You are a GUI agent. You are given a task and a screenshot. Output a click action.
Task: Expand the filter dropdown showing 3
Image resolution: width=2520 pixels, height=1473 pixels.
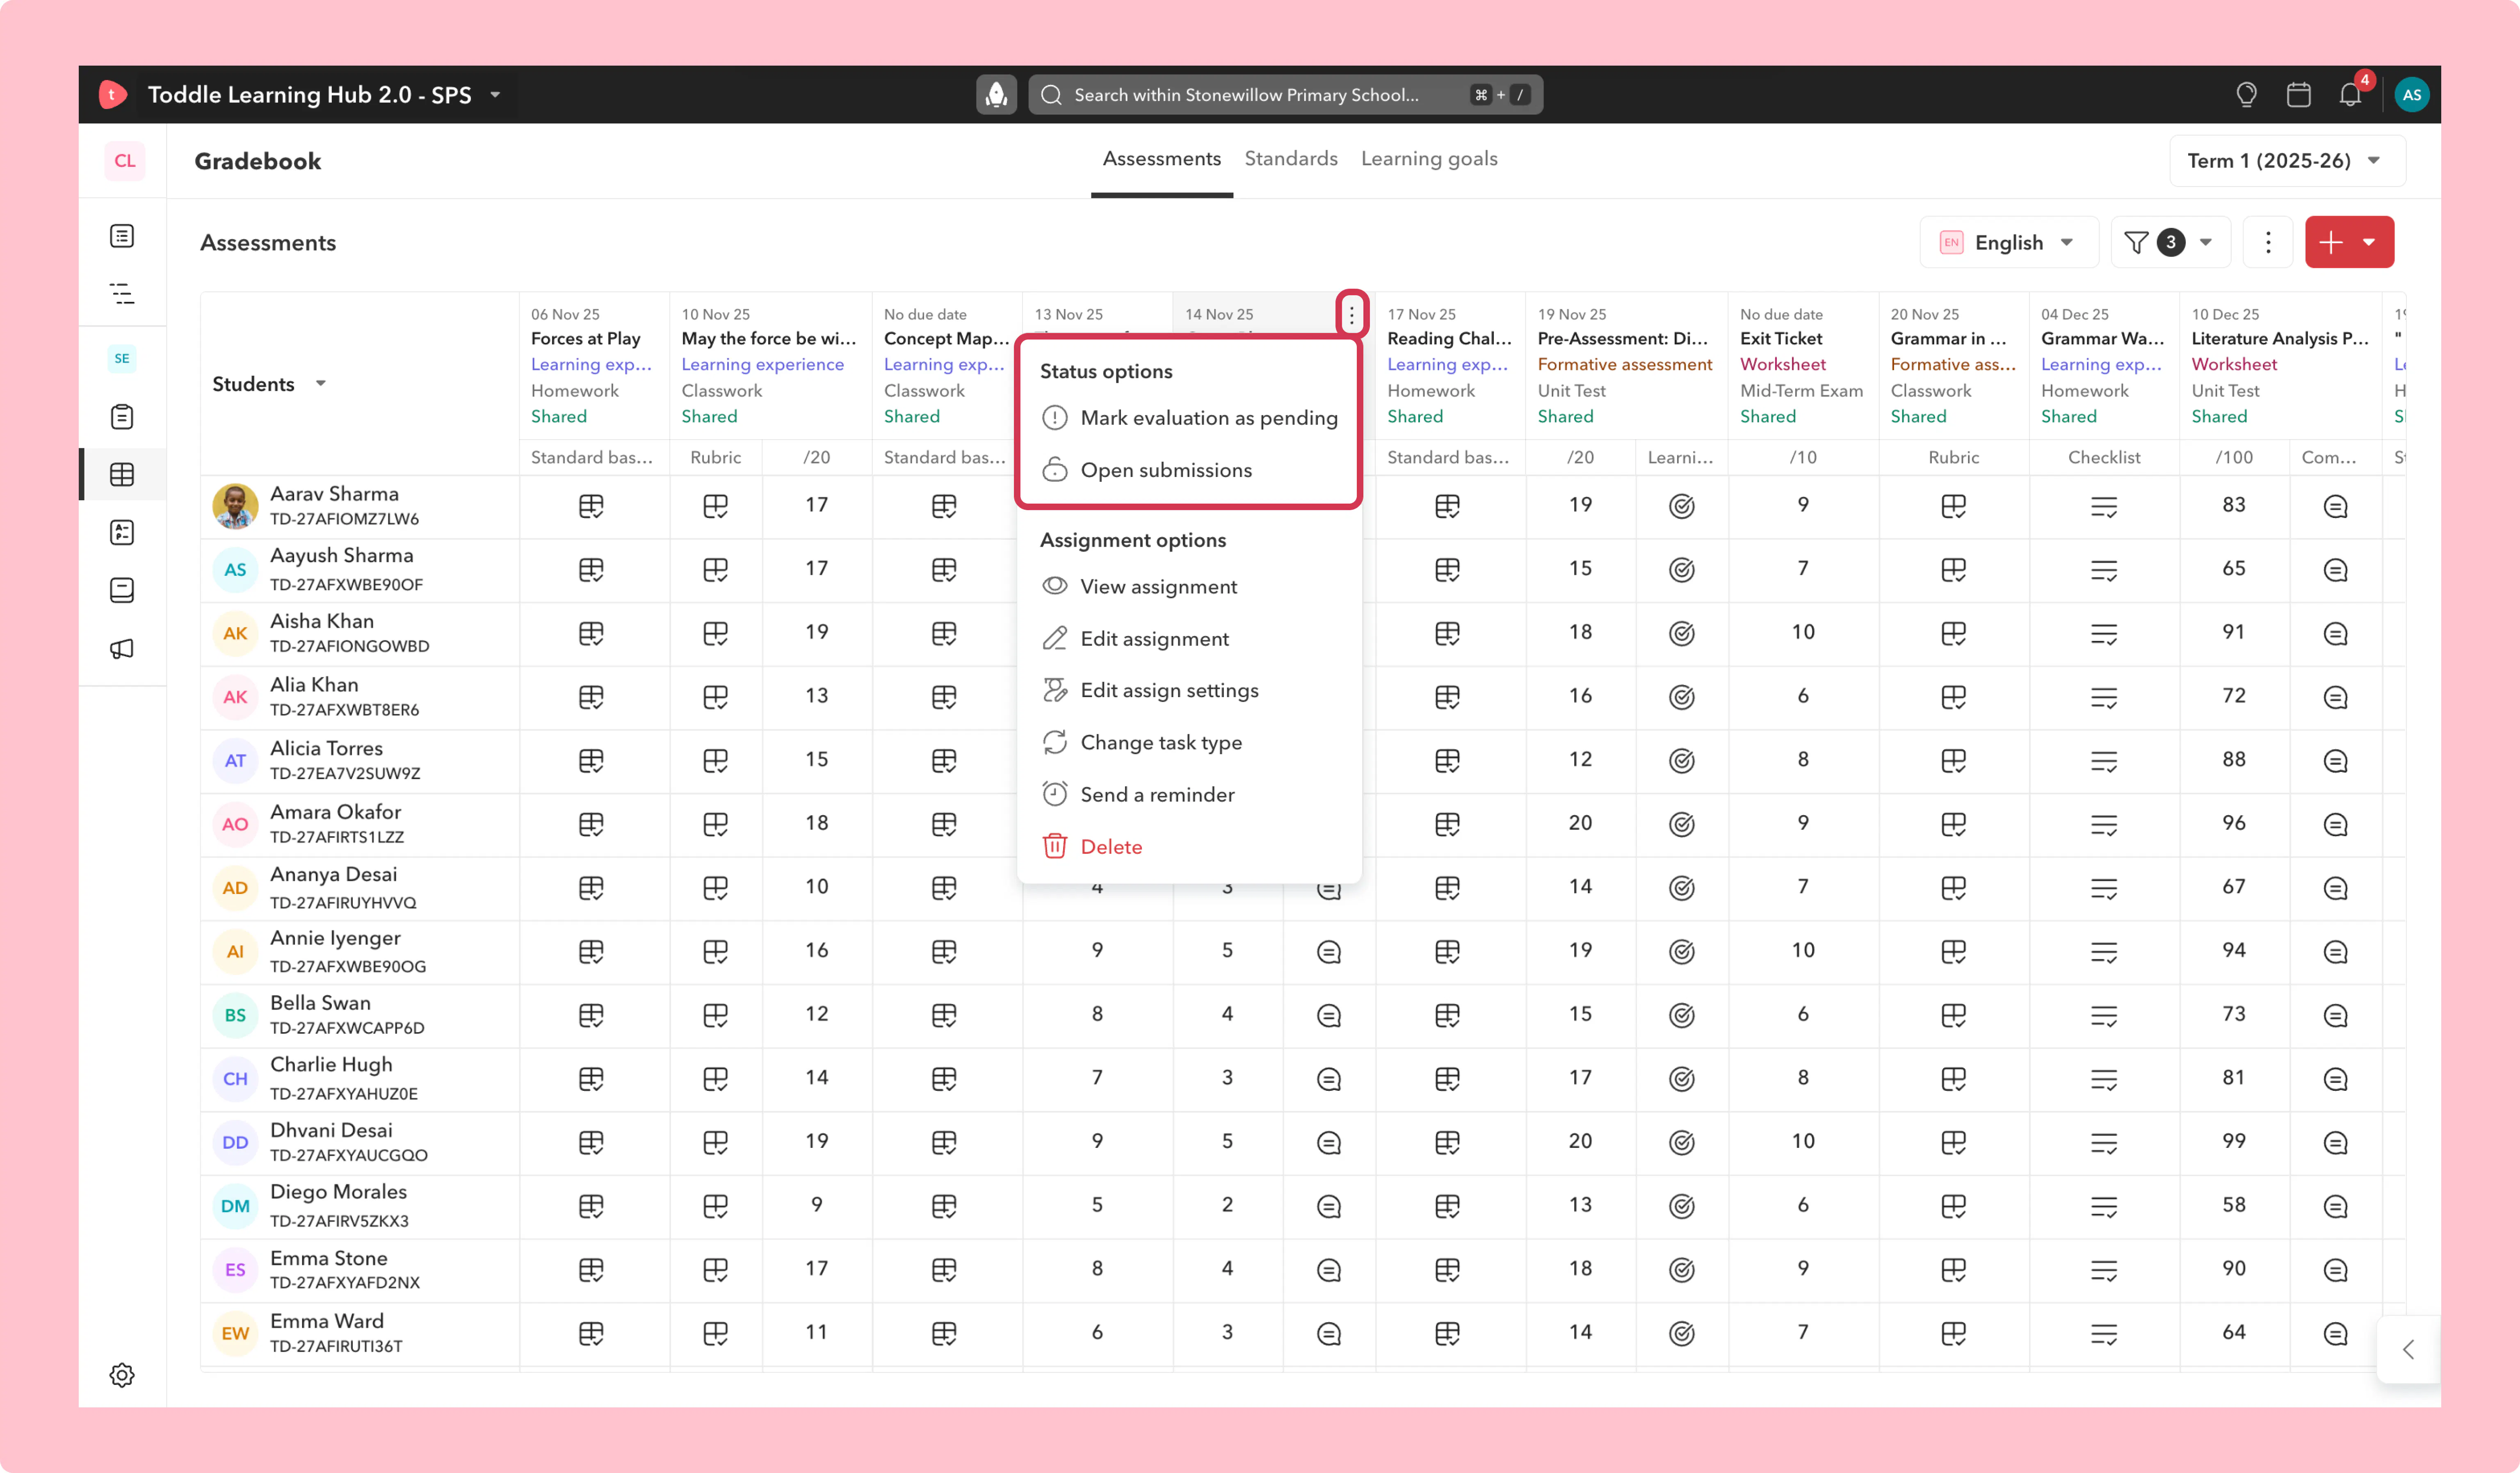(x=2170, y=242)
